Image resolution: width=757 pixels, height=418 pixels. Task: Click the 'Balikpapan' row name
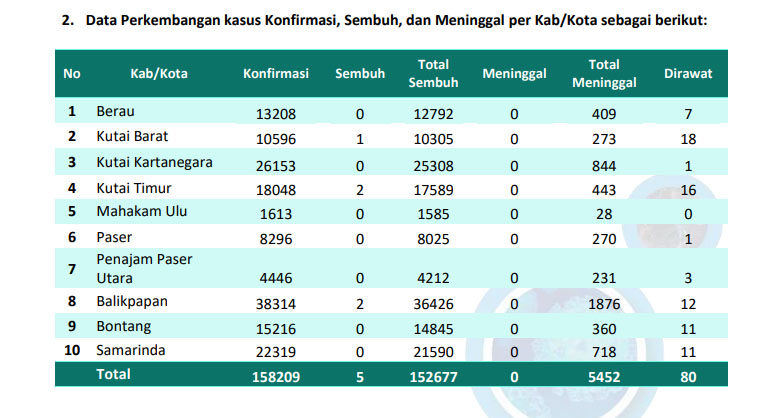pyautogui.click(x=132, y=302)
